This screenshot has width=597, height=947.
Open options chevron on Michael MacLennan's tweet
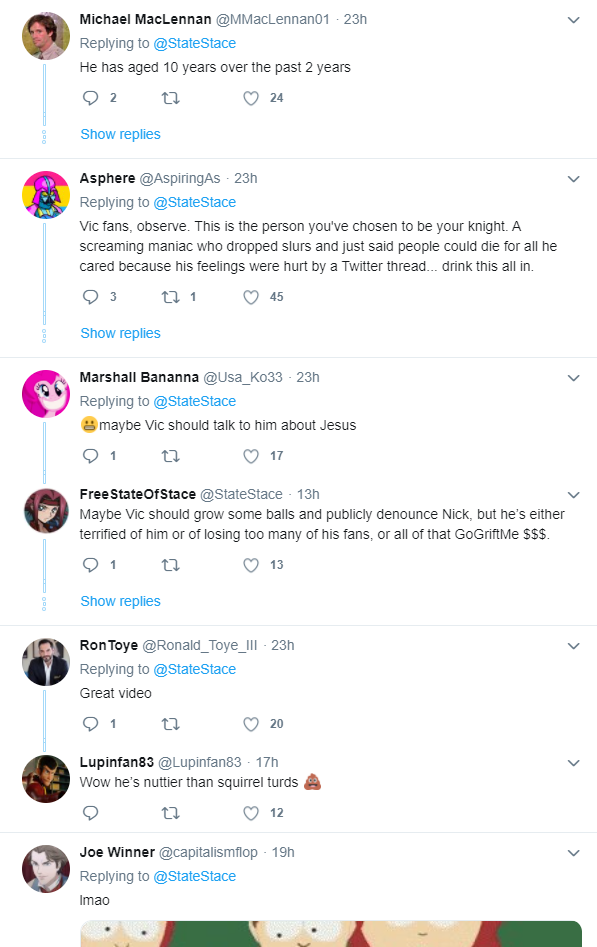[573, 20]
